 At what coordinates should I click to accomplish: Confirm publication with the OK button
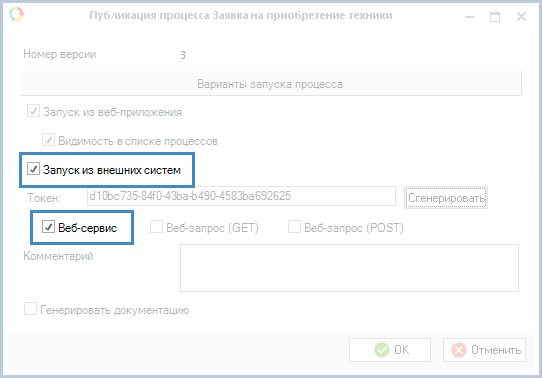[390, 350]
